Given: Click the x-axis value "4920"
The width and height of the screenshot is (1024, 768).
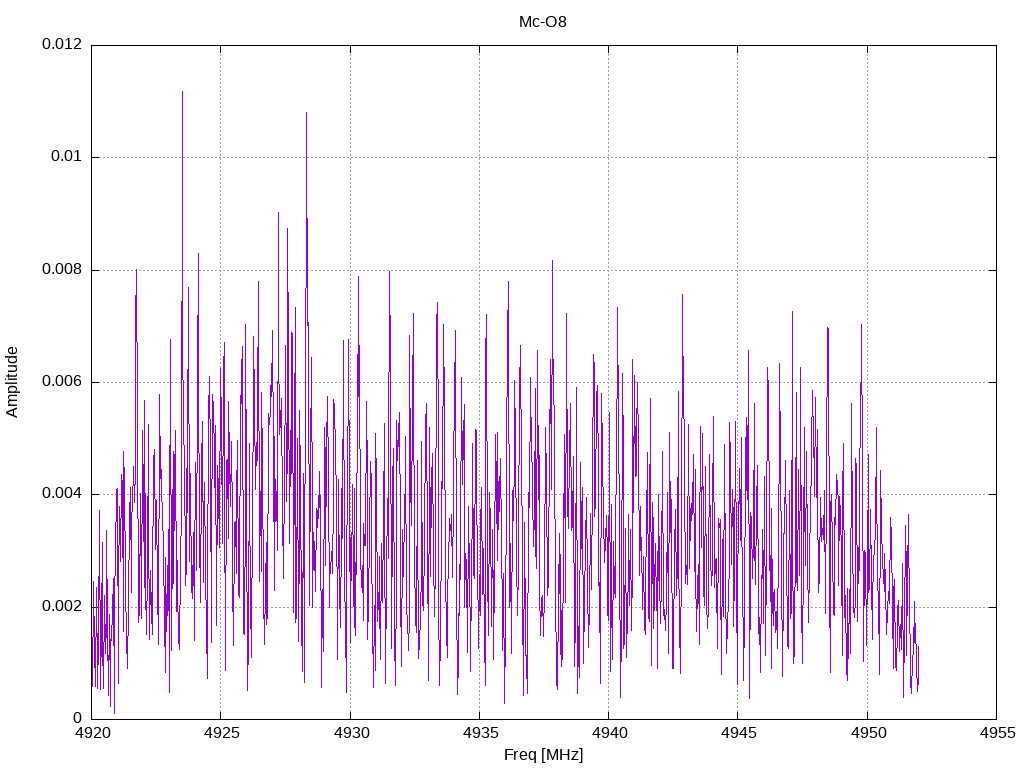Looking at the screenshot, I should click(x=92, y=733).
